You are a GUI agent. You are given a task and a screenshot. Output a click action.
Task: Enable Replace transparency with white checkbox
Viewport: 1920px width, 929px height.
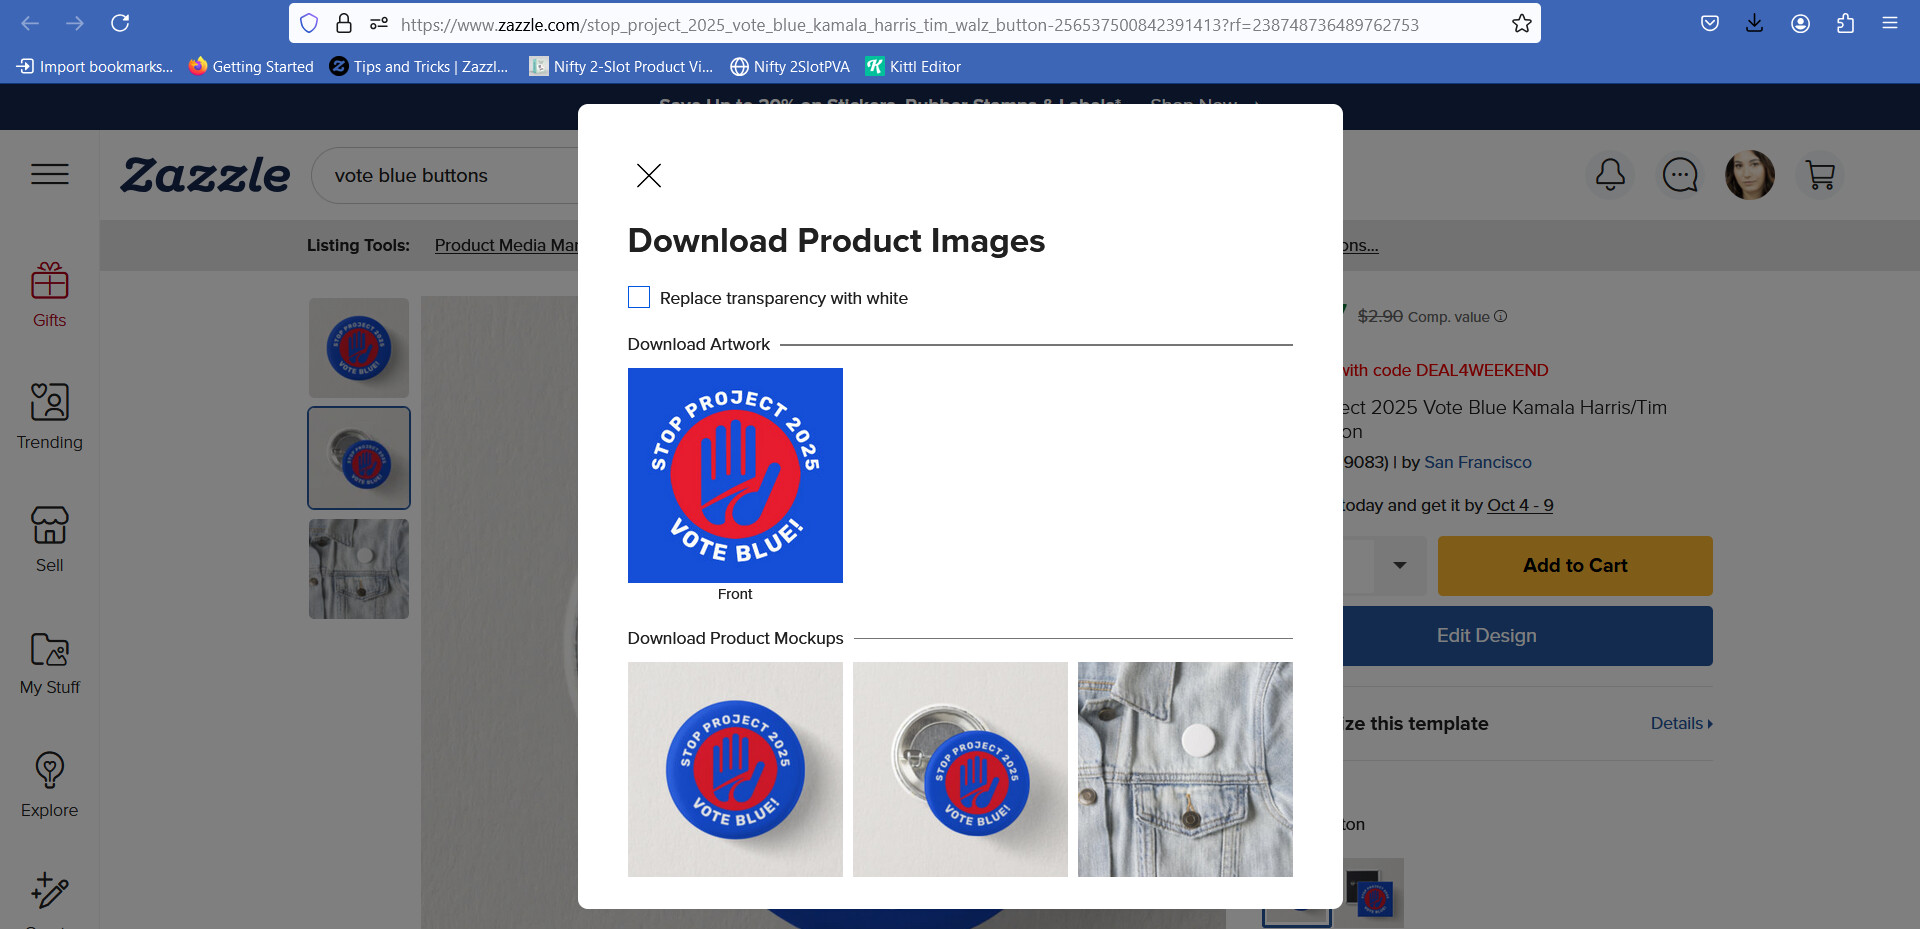(x=639, y=297)
